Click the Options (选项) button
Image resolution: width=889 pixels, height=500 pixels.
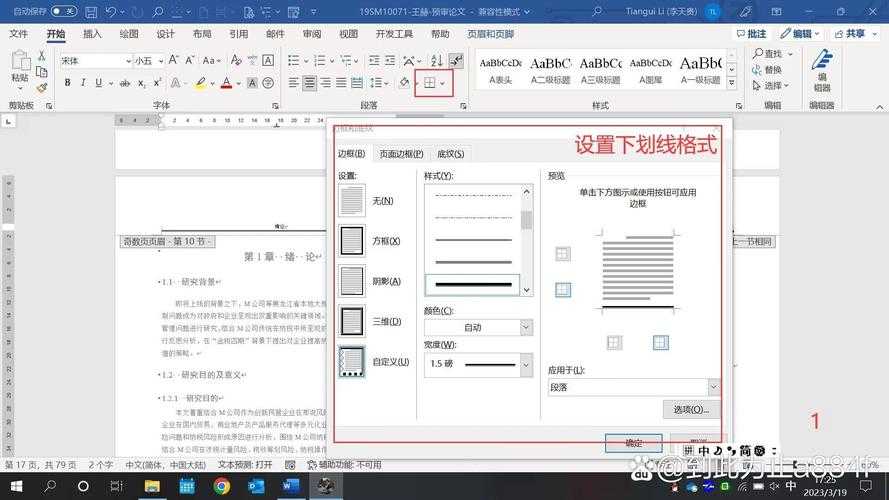tap(691, 409)
